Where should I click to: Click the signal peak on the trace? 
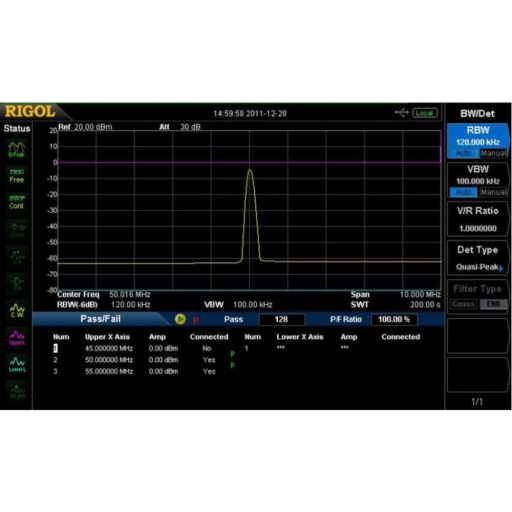(250, 170)
